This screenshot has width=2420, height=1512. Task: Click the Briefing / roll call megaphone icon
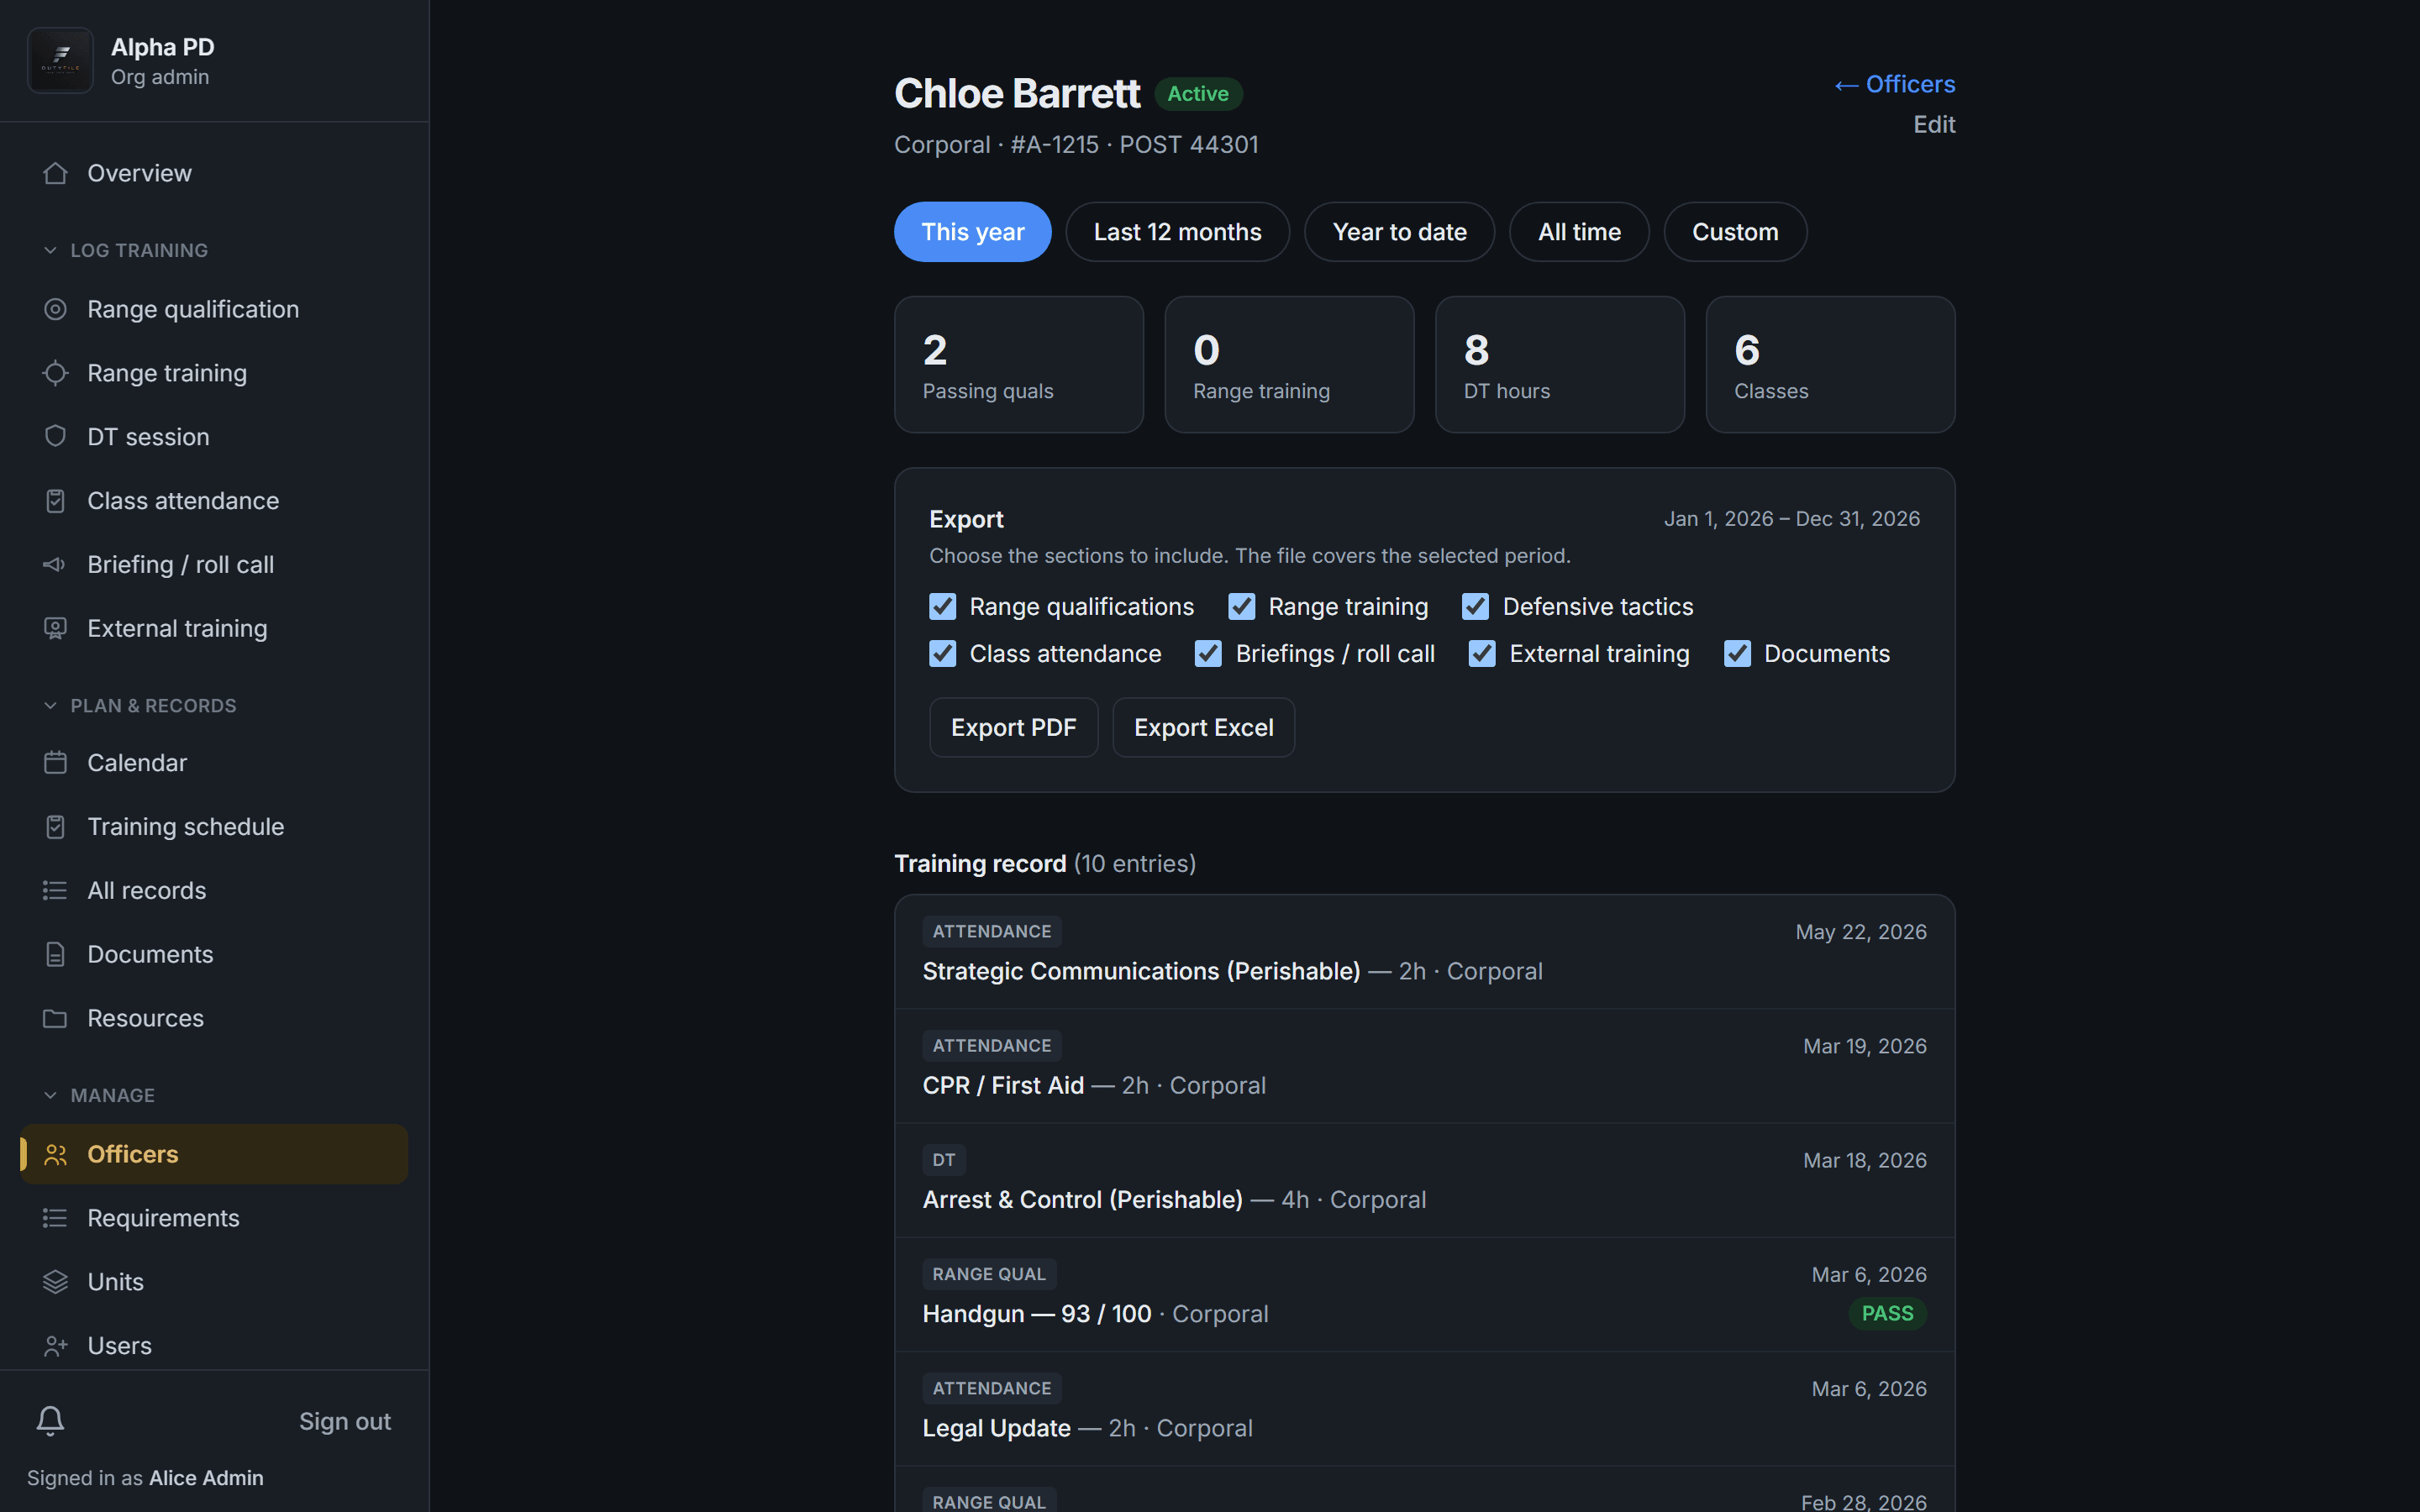(x=55, y=565)
